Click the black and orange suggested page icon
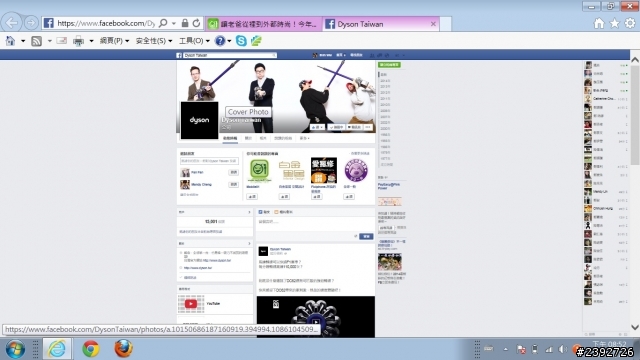Viewport: 640px width, 360px height. click(x=324, y=170)
